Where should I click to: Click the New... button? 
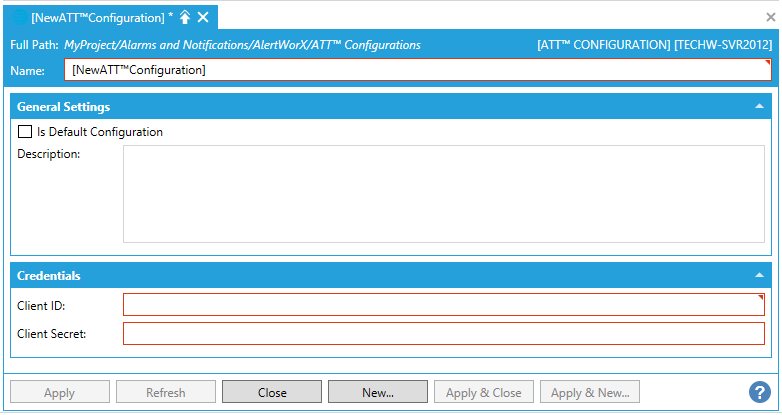click(x=378, y=392)
